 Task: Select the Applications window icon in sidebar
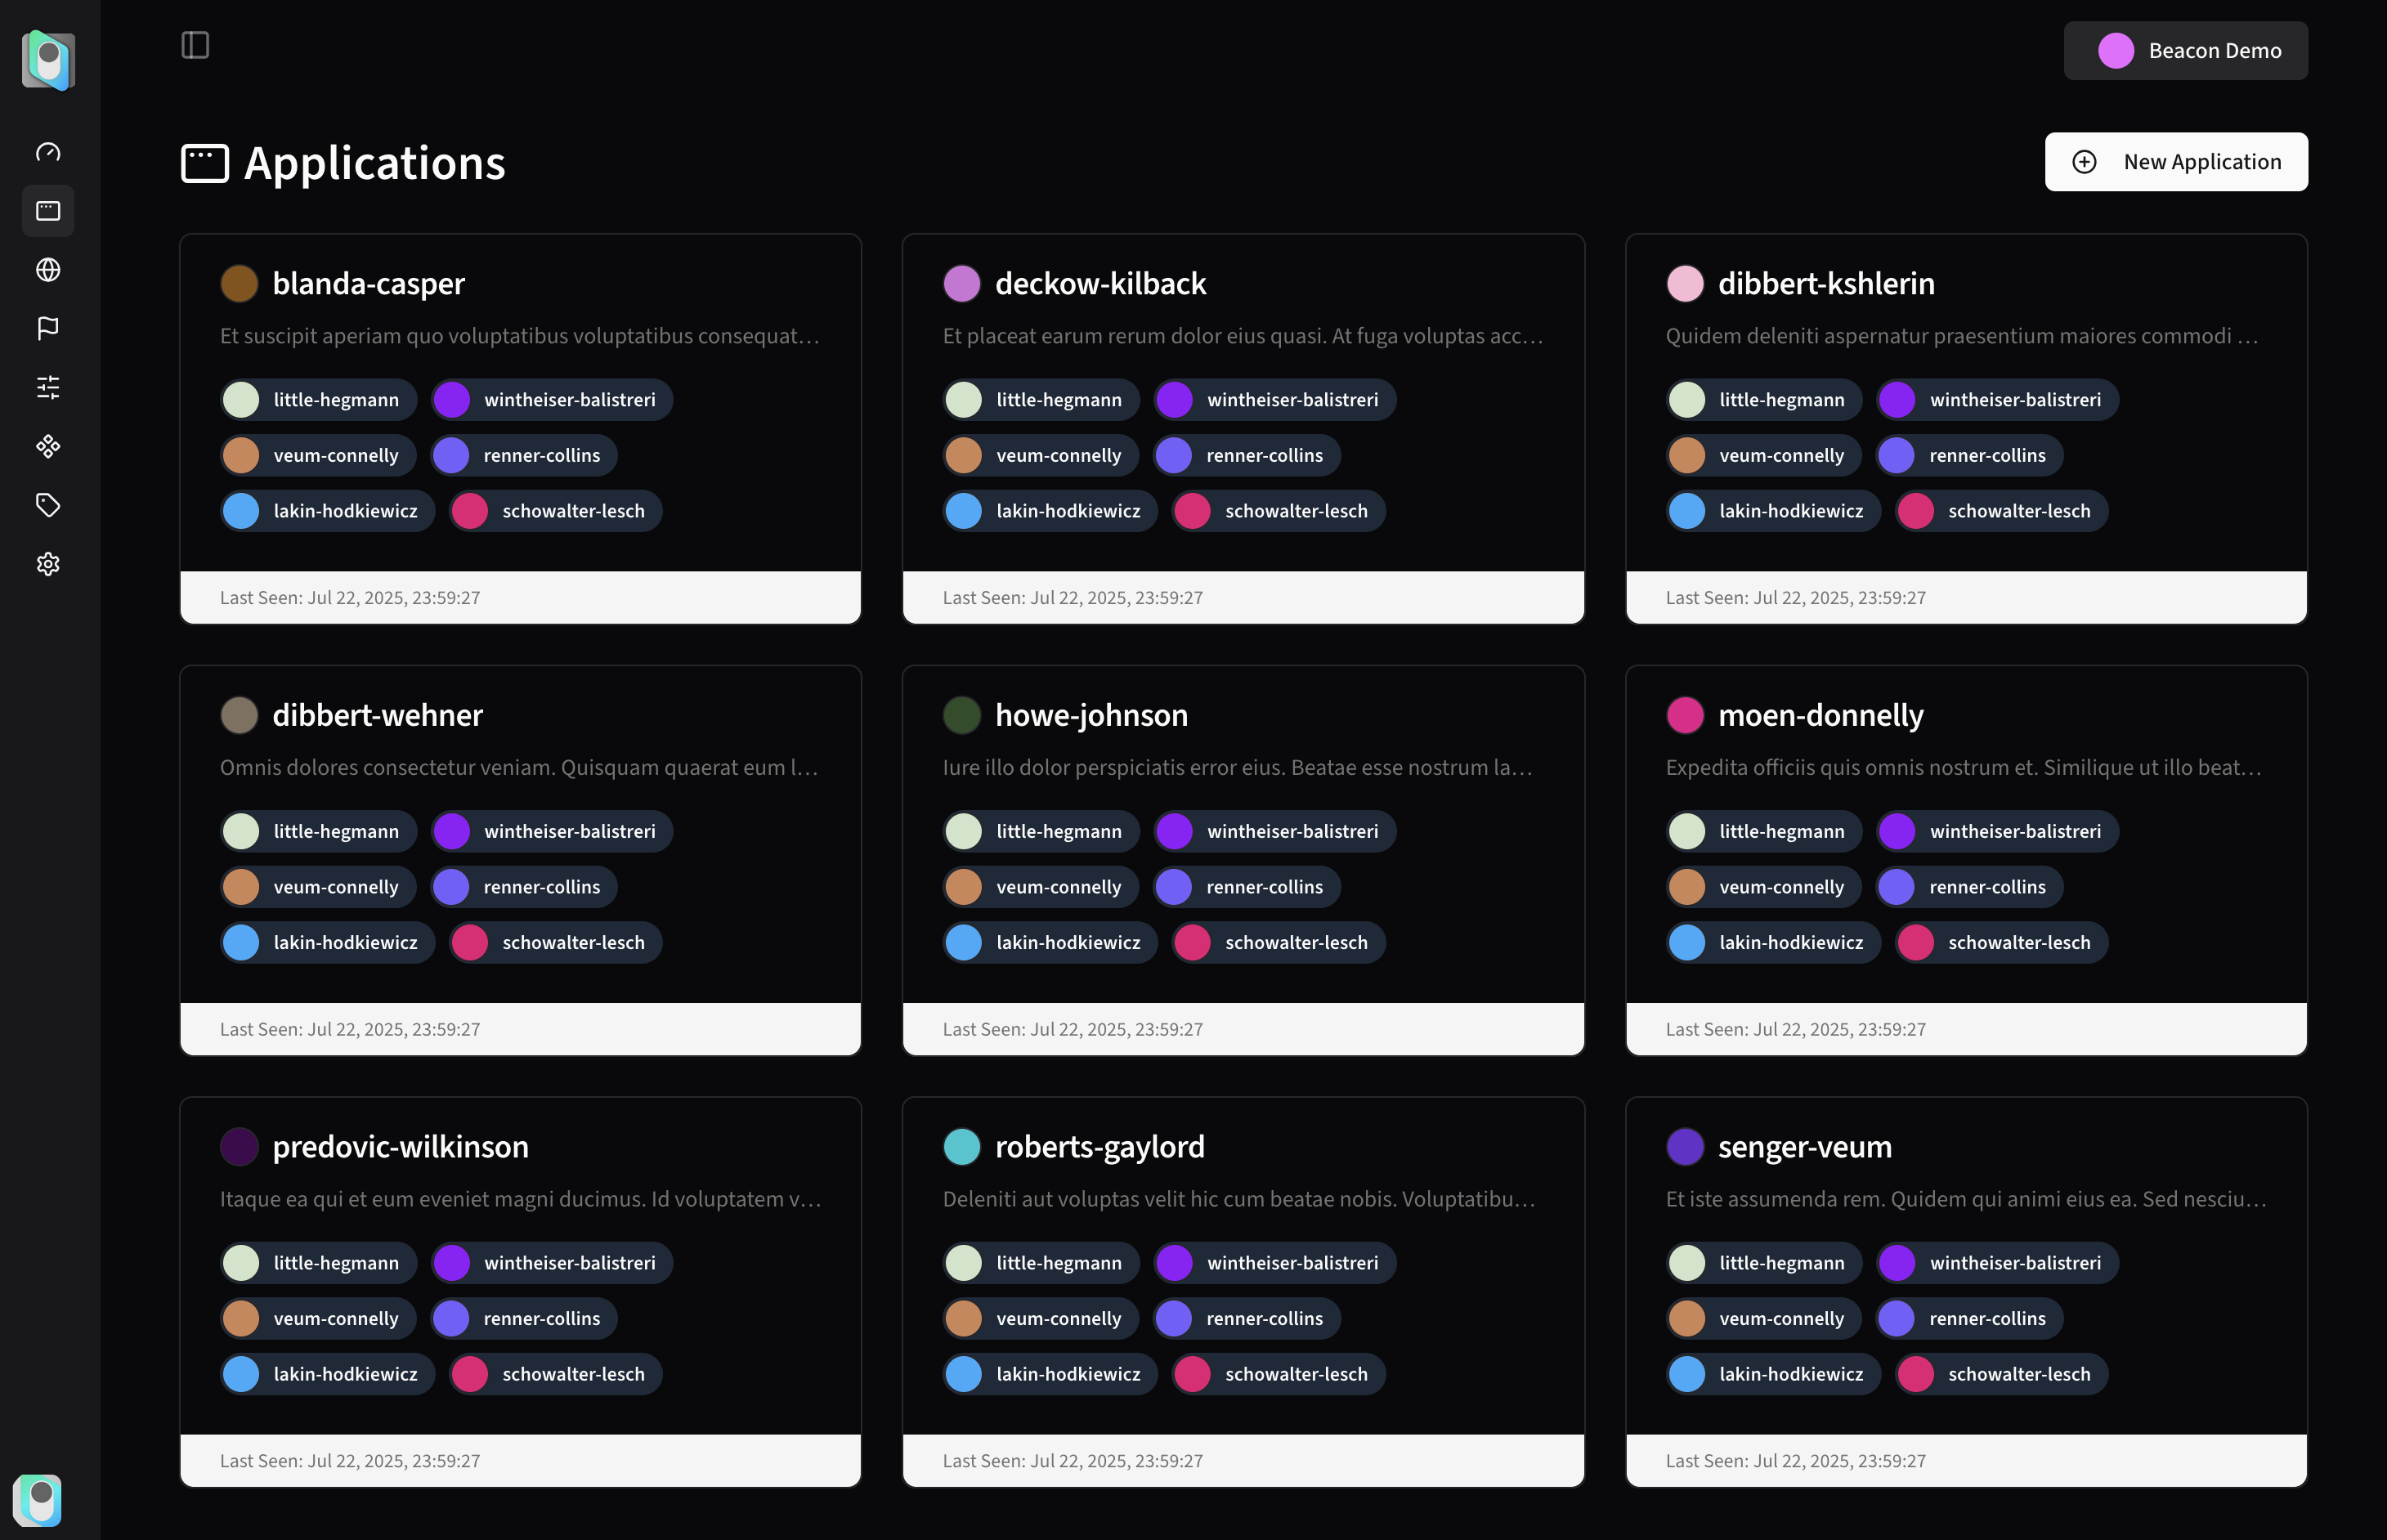[x=48, y=211]
